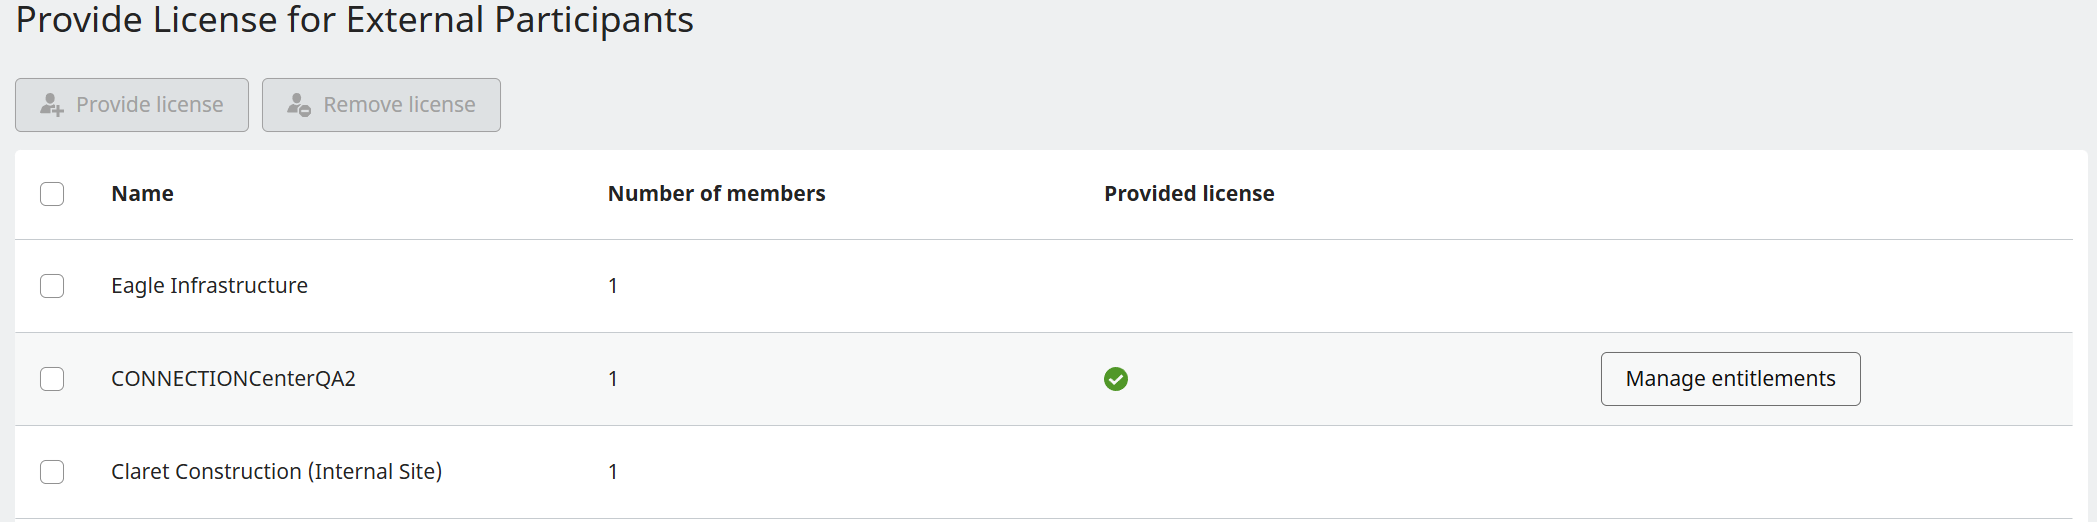Screen dimensions: 2097x522
Task: Click member count for Eagle Infrastructure
Action: [613, 286]
